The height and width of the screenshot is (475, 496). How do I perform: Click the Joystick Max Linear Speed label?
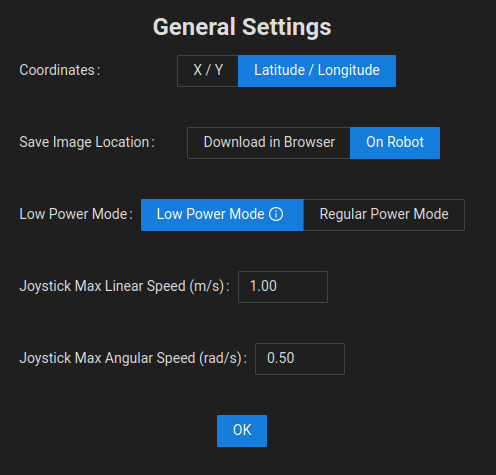(124, 286)
